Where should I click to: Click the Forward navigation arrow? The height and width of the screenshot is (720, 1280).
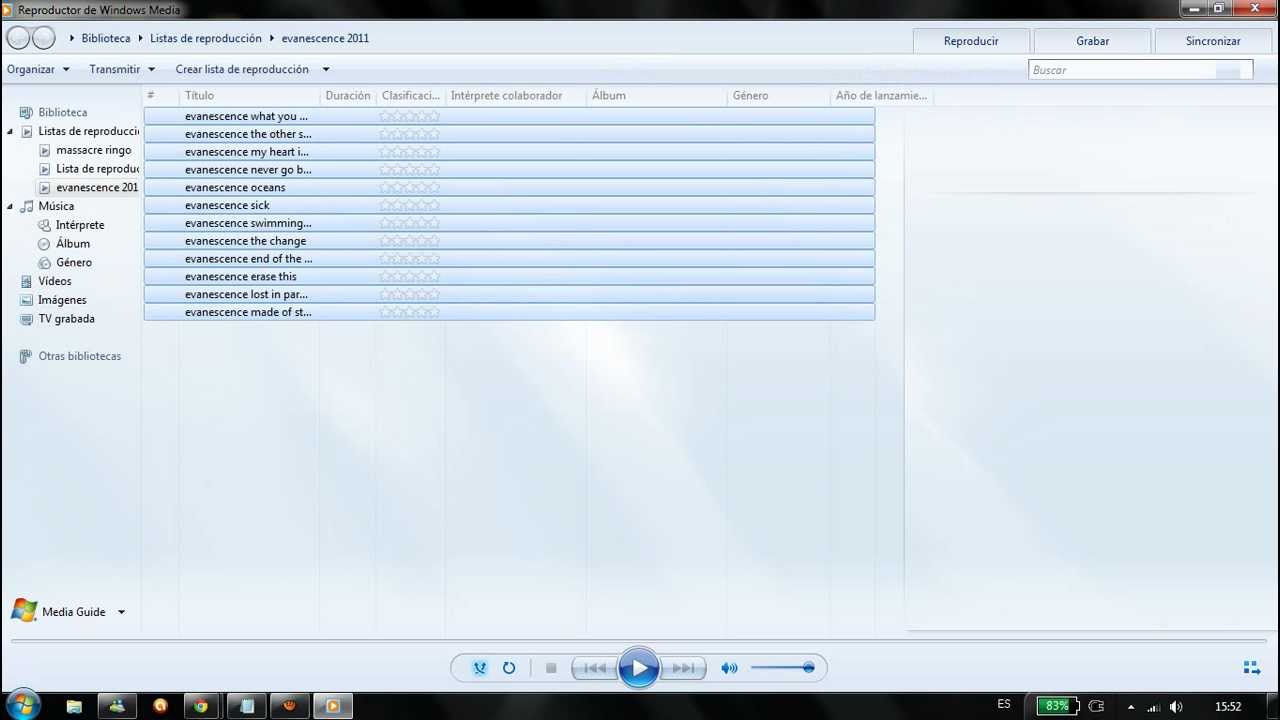(44, 38)
